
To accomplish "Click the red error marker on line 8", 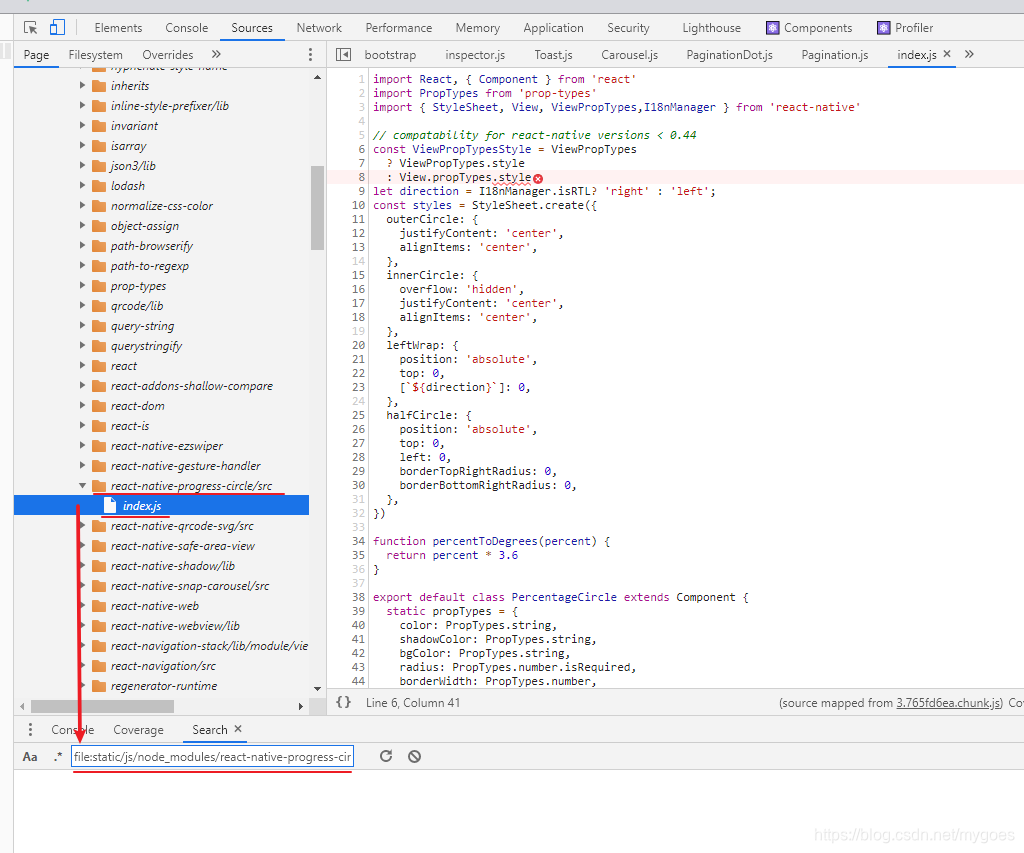I will click(x=538, y=178).
